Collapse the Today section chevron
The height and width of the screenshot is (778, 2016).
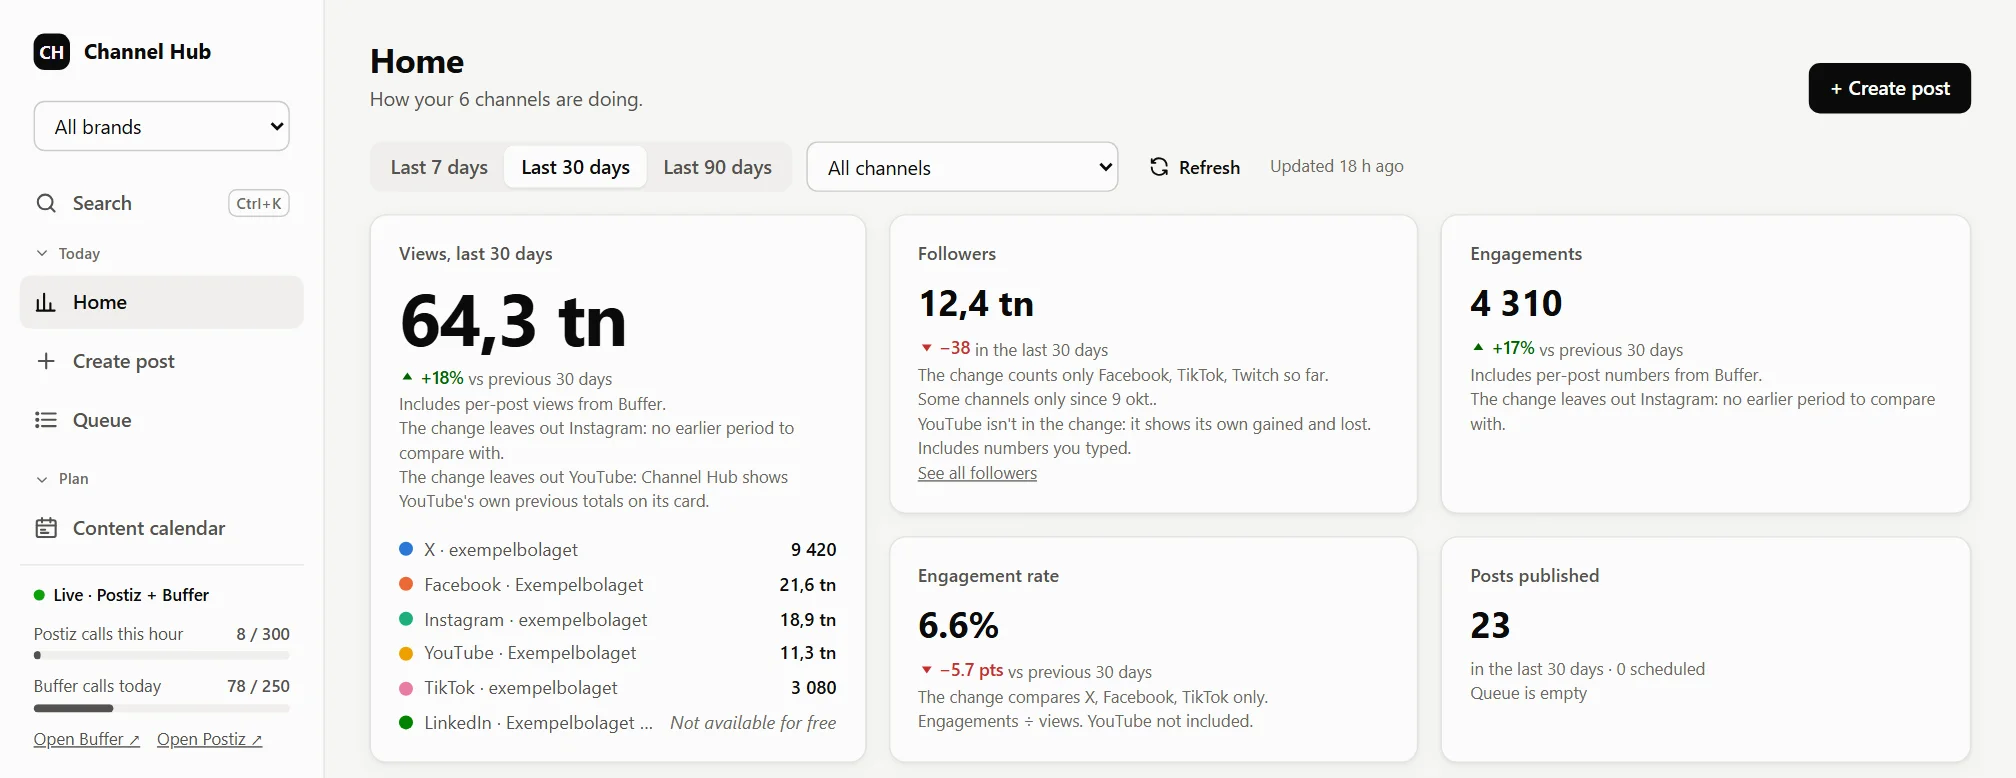[x=42, y=254]
